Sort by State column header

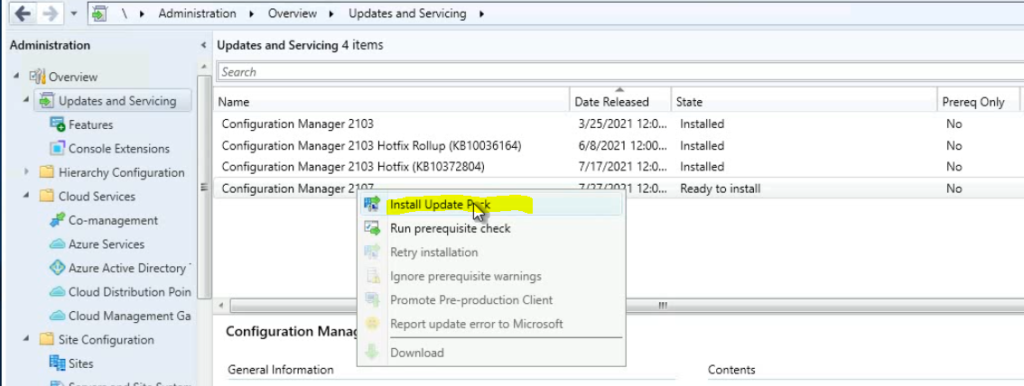click(805, 102)
